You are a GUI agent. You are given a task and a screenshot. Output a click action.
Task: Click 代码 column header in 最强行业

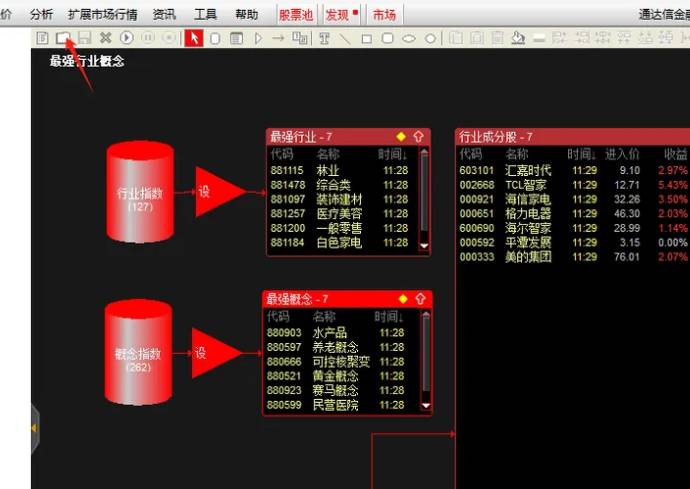pyautogui.click(x=282, y=154)
